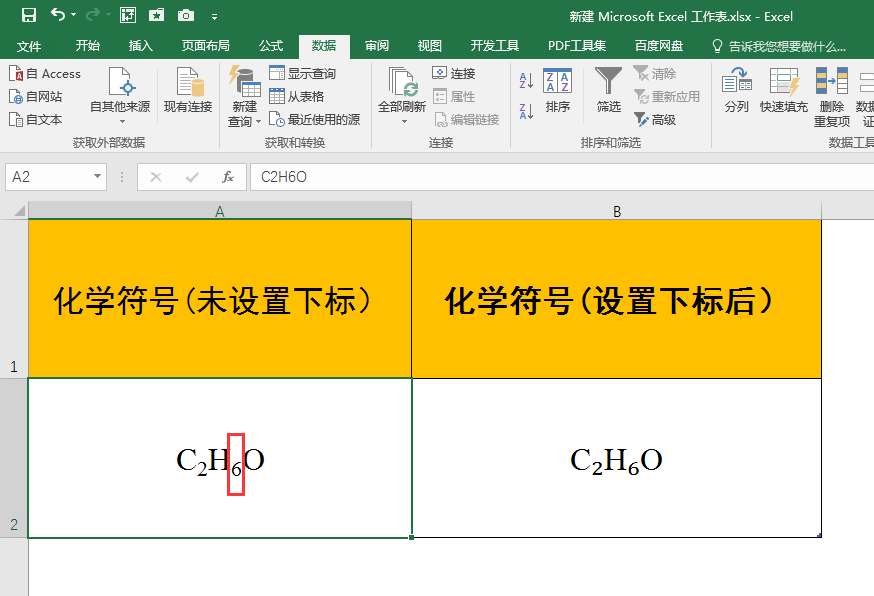
Task: Click 显示查询 button
Action: pyautogui.click(x=302, y=74)
